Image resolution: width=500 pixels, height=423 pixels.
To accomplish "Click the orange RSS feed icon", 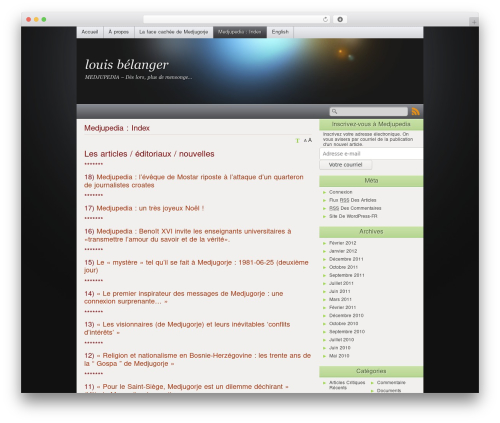I will 415,111.
